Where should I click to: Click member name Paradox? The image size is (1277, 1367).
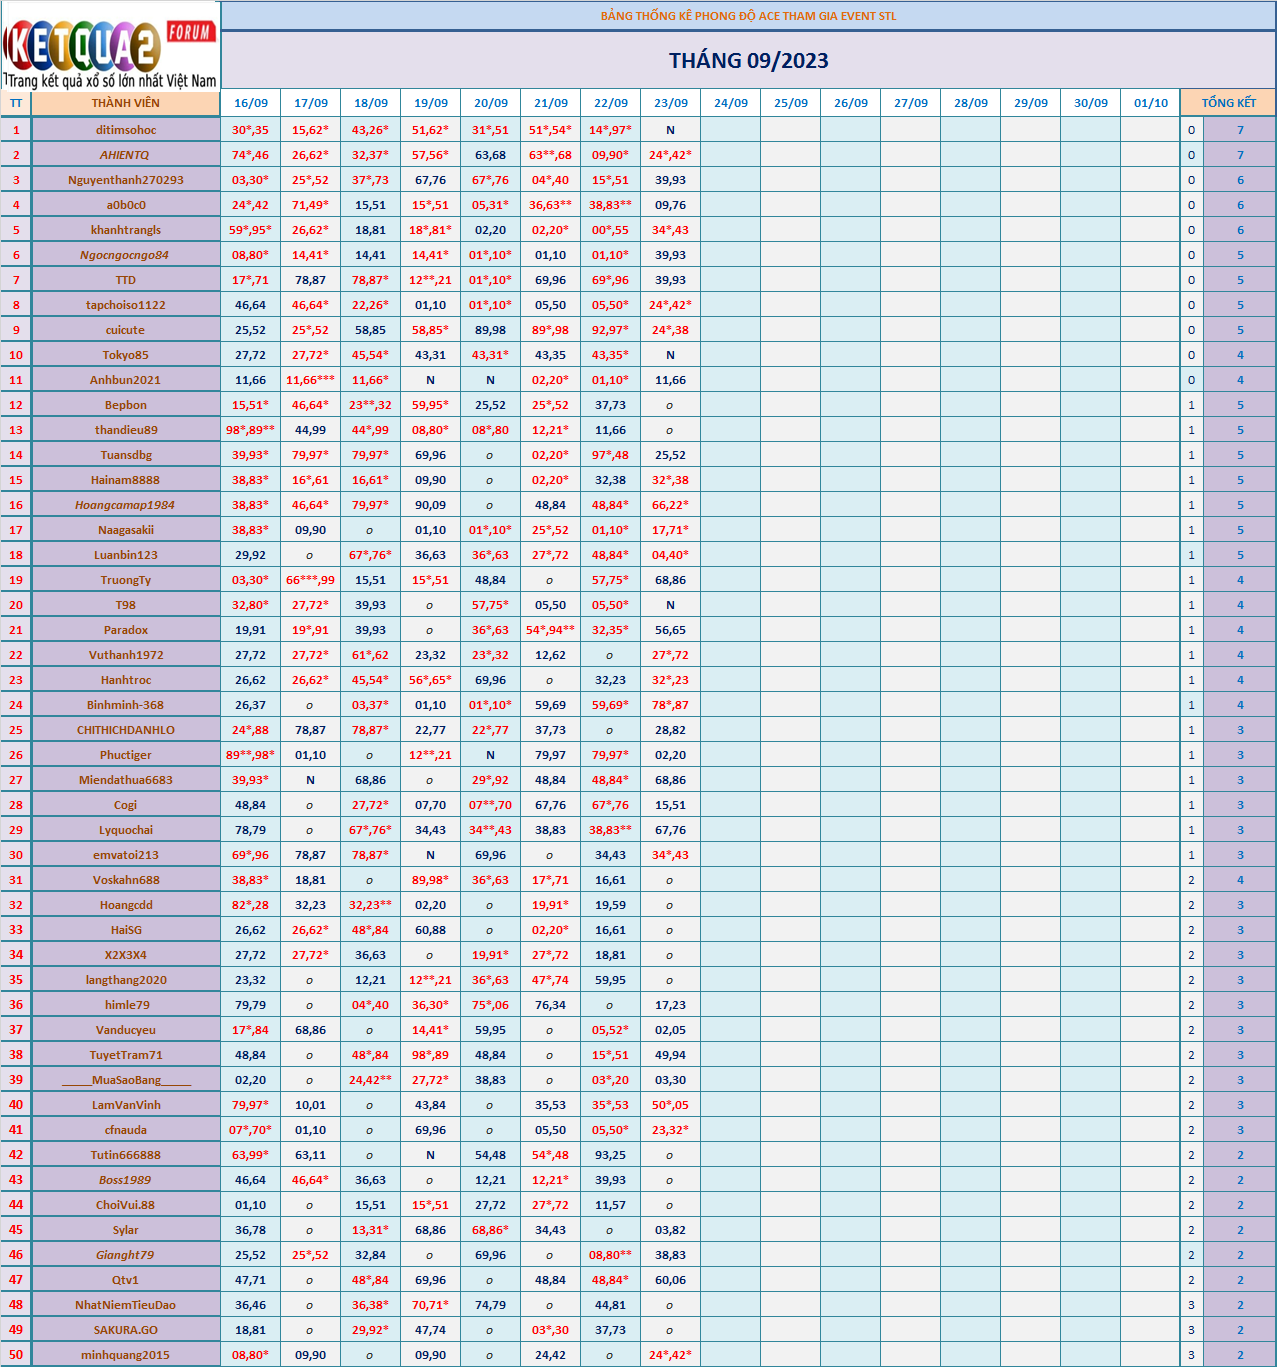[x=126, y=630]
